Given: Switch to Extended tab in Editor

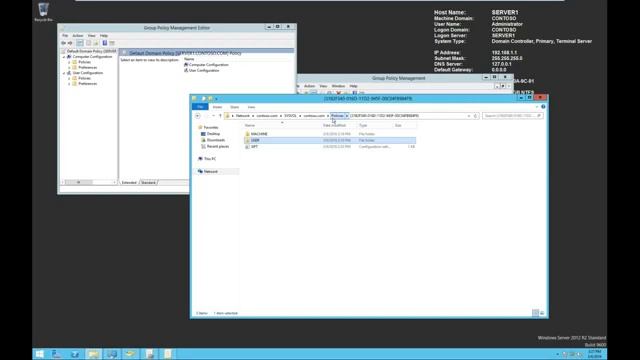Looking at the screenshot, I should [129, 182].
